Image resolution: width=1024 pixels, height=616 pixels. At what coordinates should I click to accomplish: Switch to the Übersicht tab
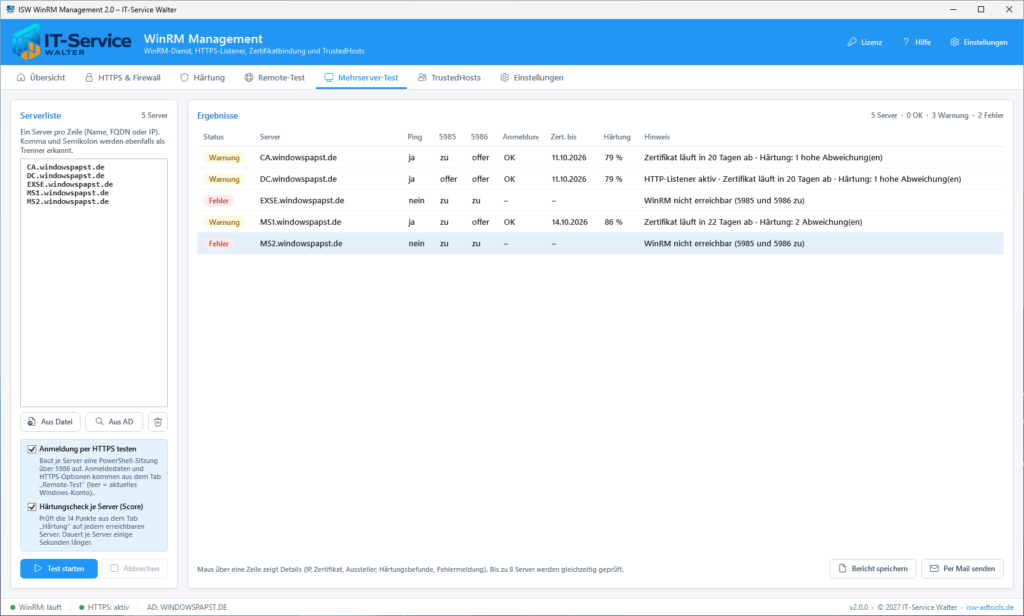(41, 77)
